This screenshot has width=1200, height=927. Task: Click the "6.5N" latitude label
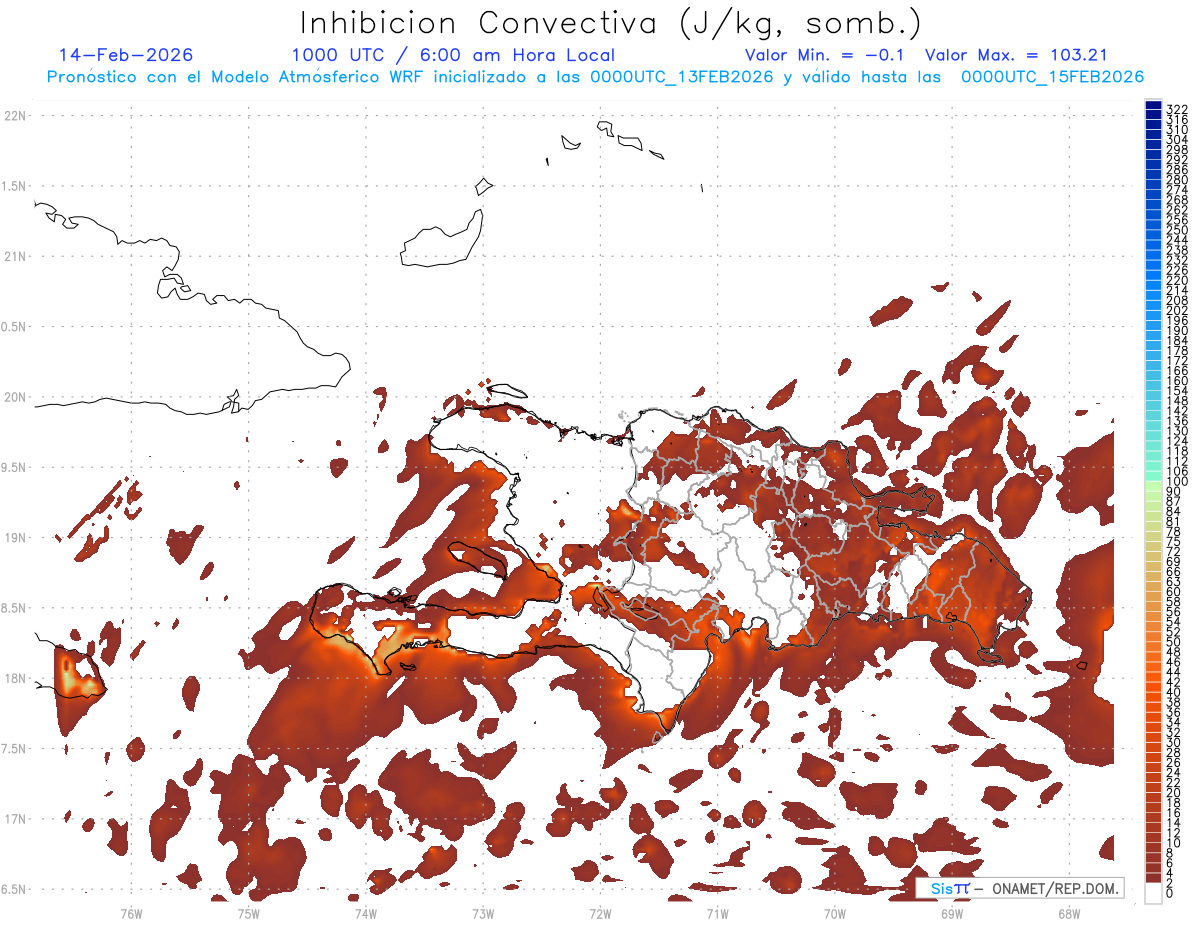coord(14,890)
